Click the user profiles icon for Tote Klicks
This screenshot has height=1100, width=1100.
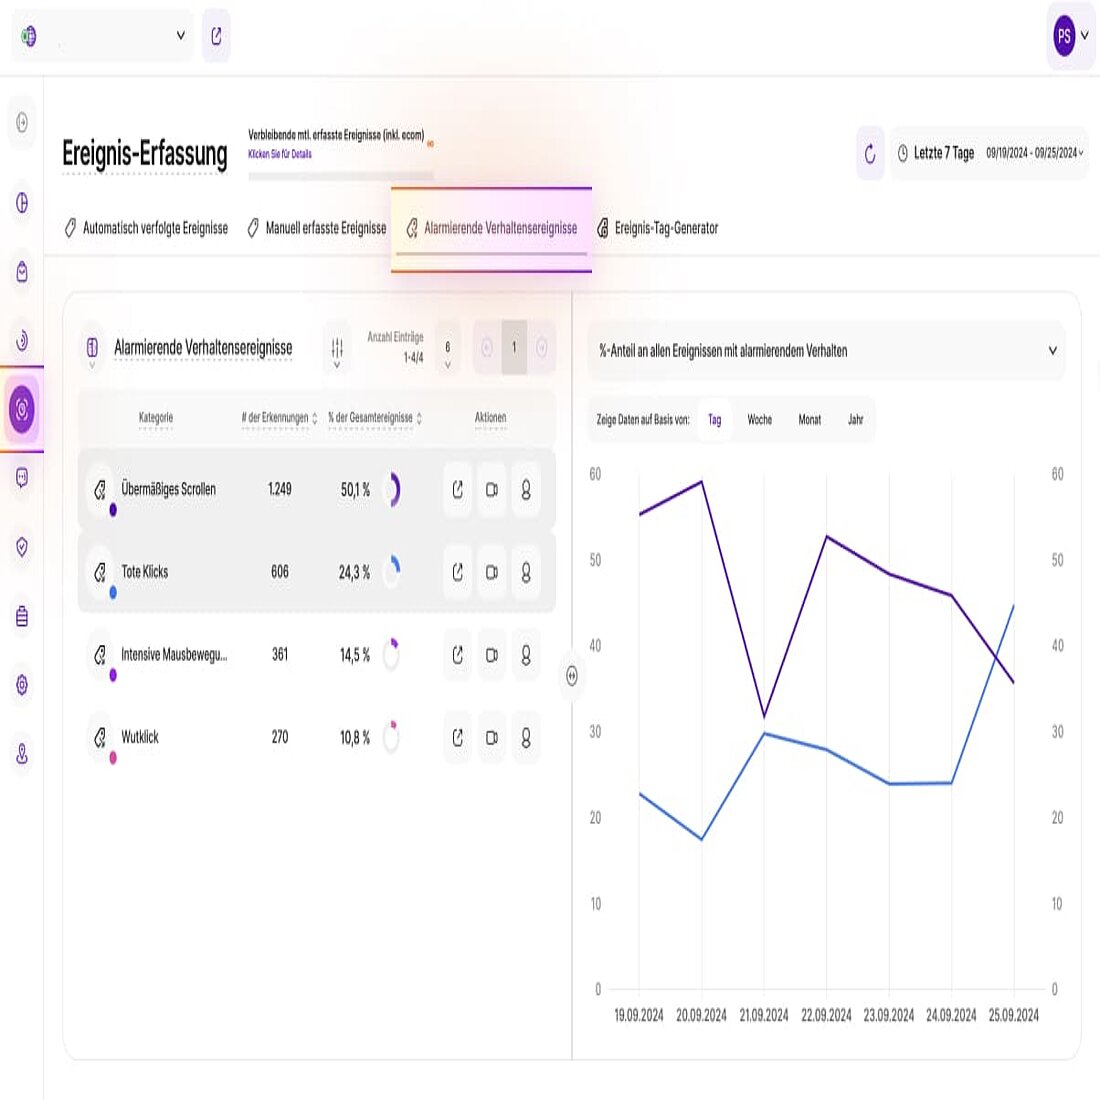526,572
